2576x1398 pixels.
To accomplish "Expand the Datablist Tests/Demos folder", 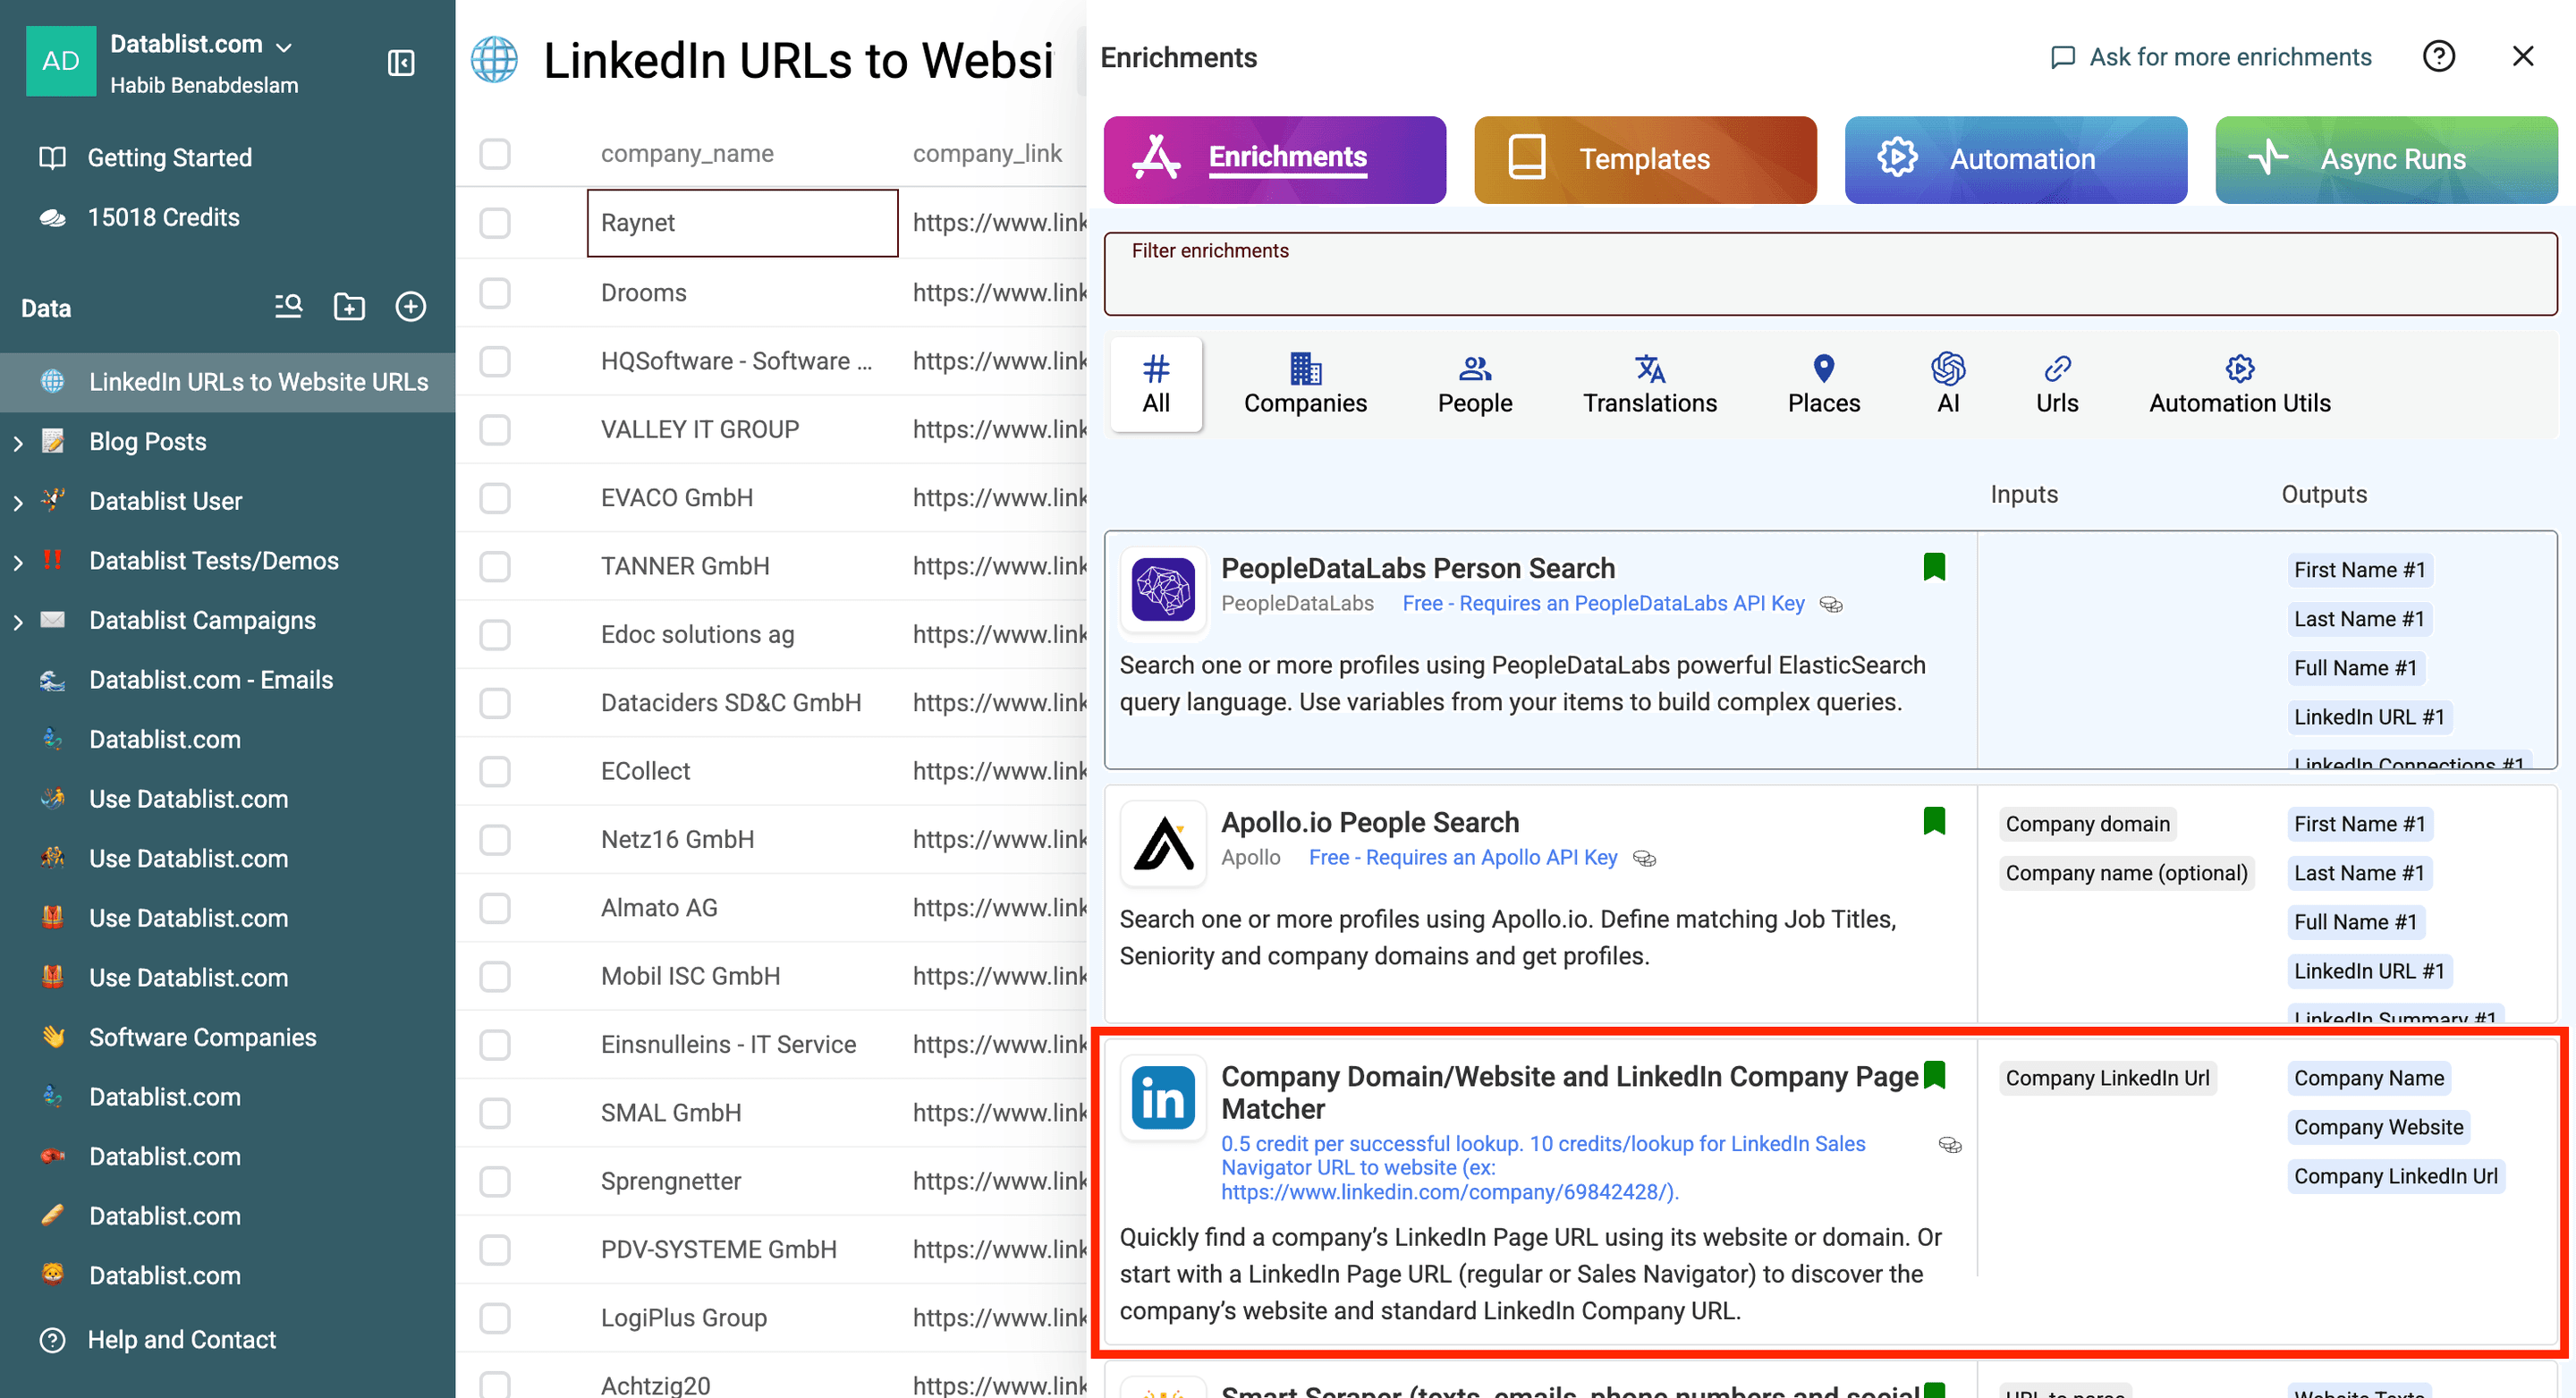I will (18, 562).
